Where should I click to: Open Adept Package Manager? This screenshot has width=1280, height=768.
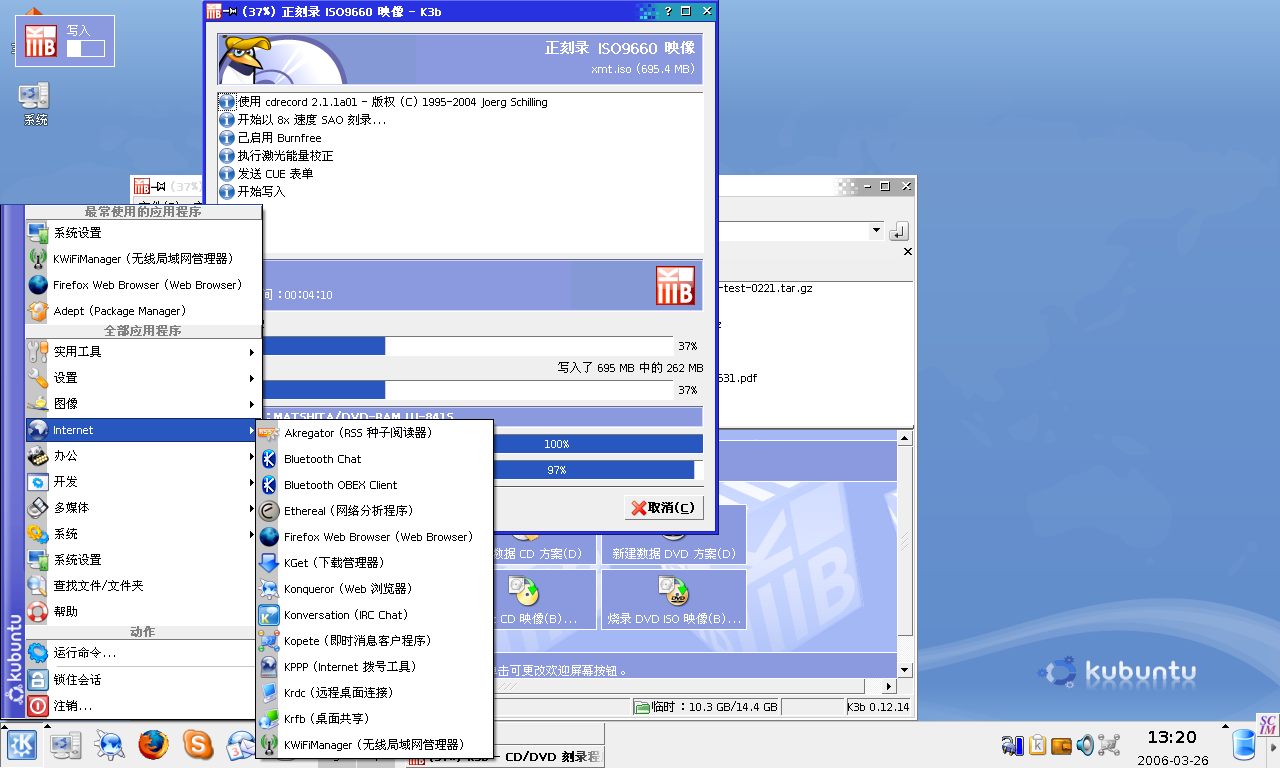(143, 311)
